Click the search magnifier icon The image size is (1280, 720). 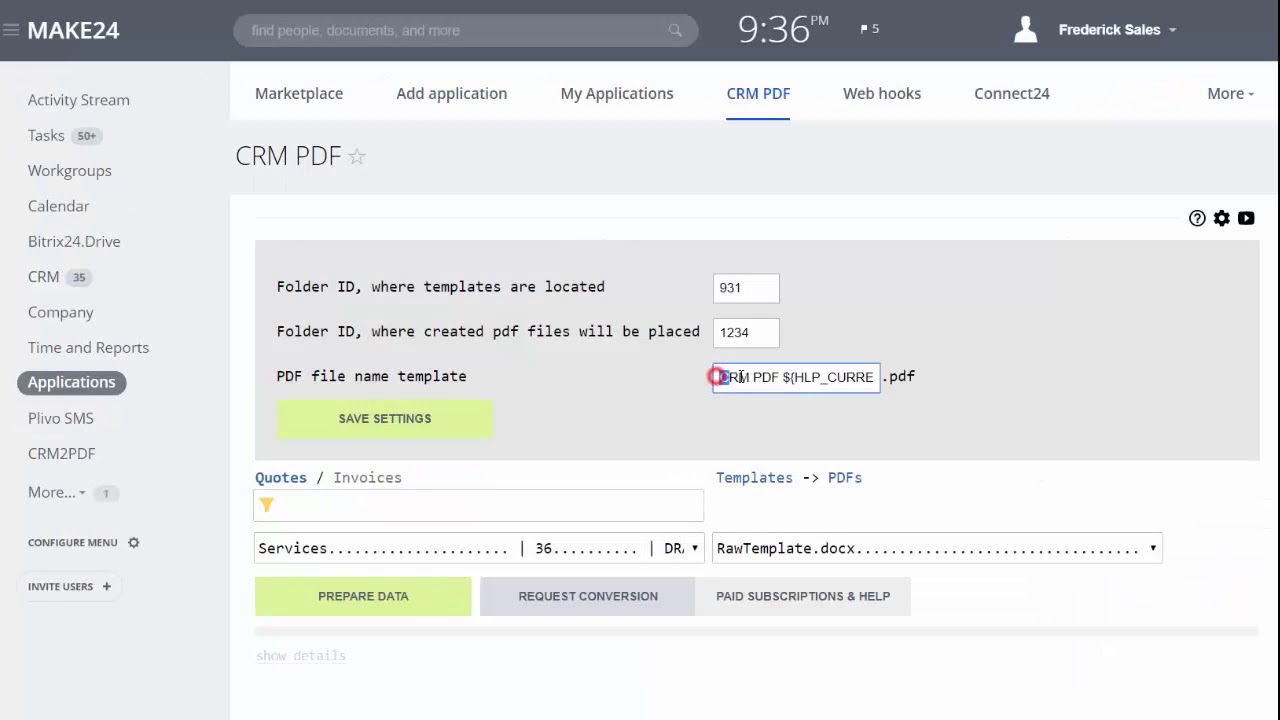[675, 30]
